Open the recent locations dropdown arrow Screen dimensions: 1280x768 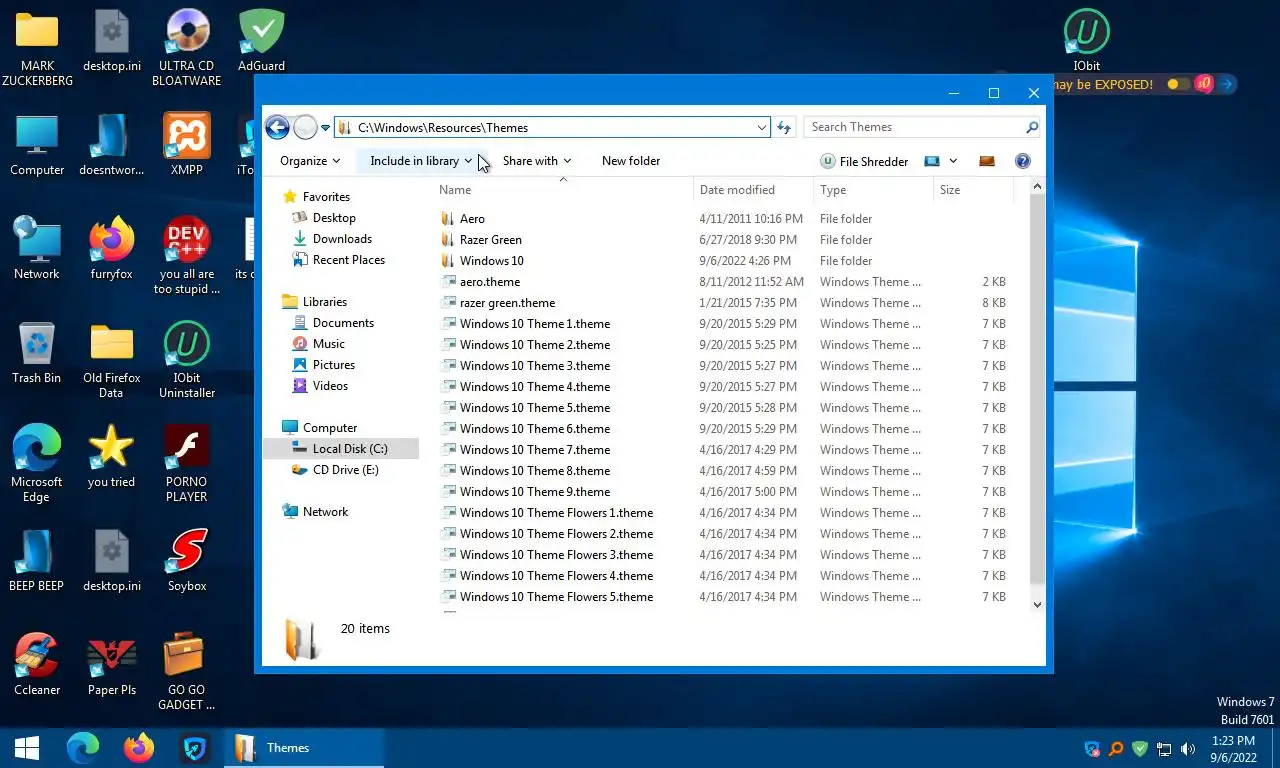pyautogui.click(x=325, y=128)
